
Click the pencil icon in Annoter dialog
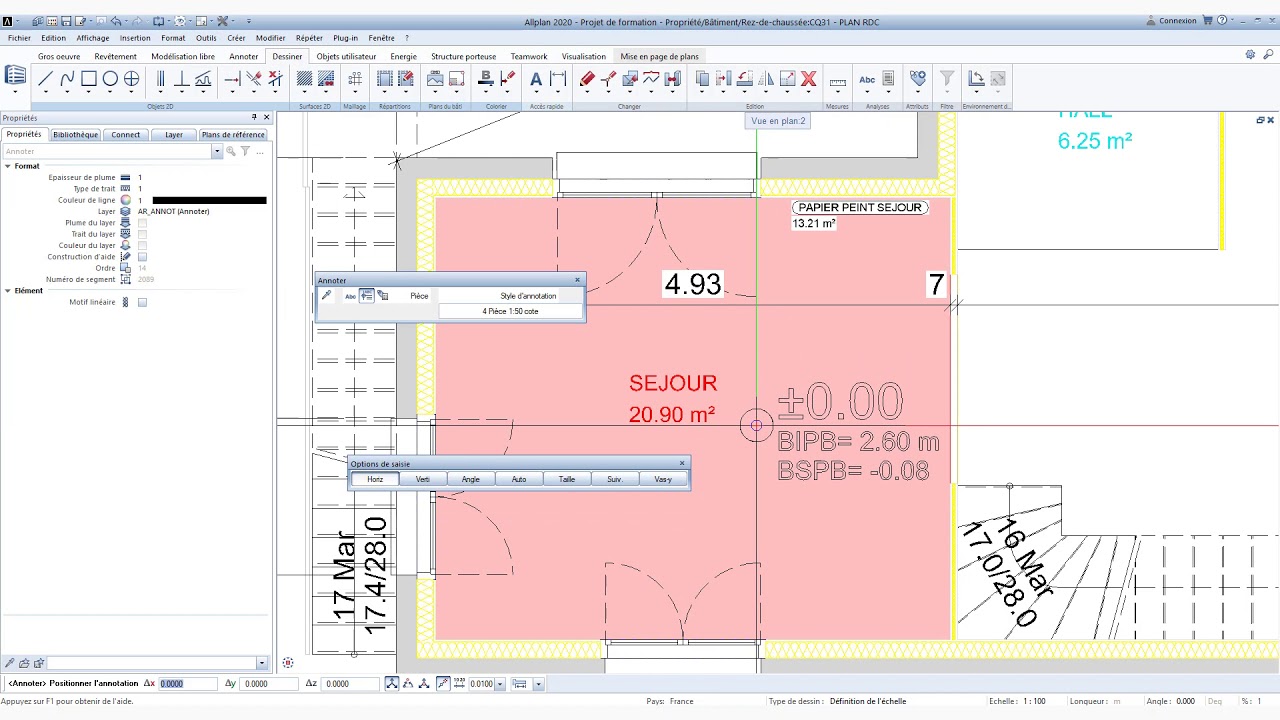click(x=326, y=296)
